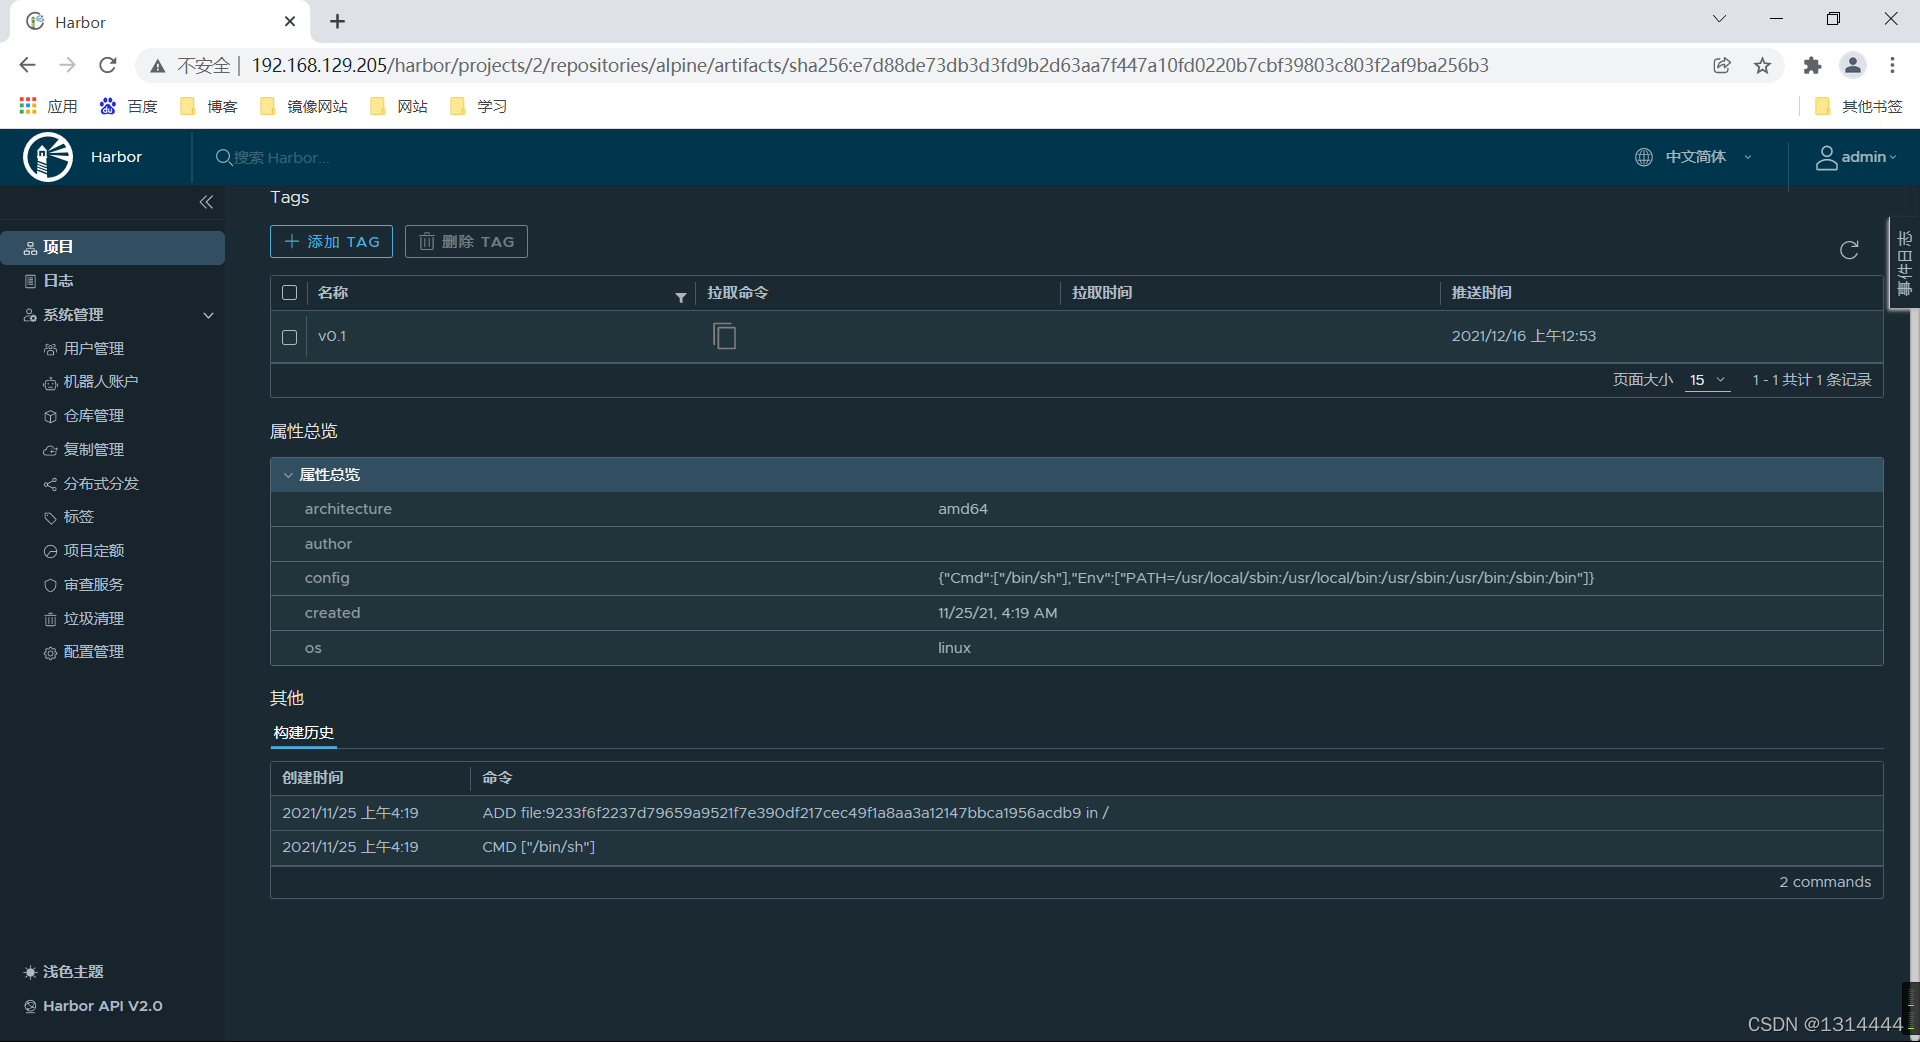Open 分布式分发 page
The image size is (1920, 1042).
[100, 484]
